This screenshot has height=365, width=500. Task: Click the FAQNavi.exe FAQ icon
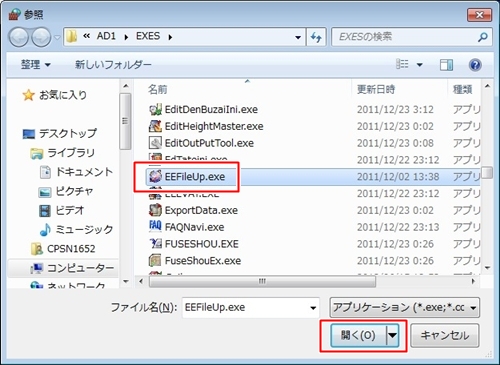tap(155, 226)
